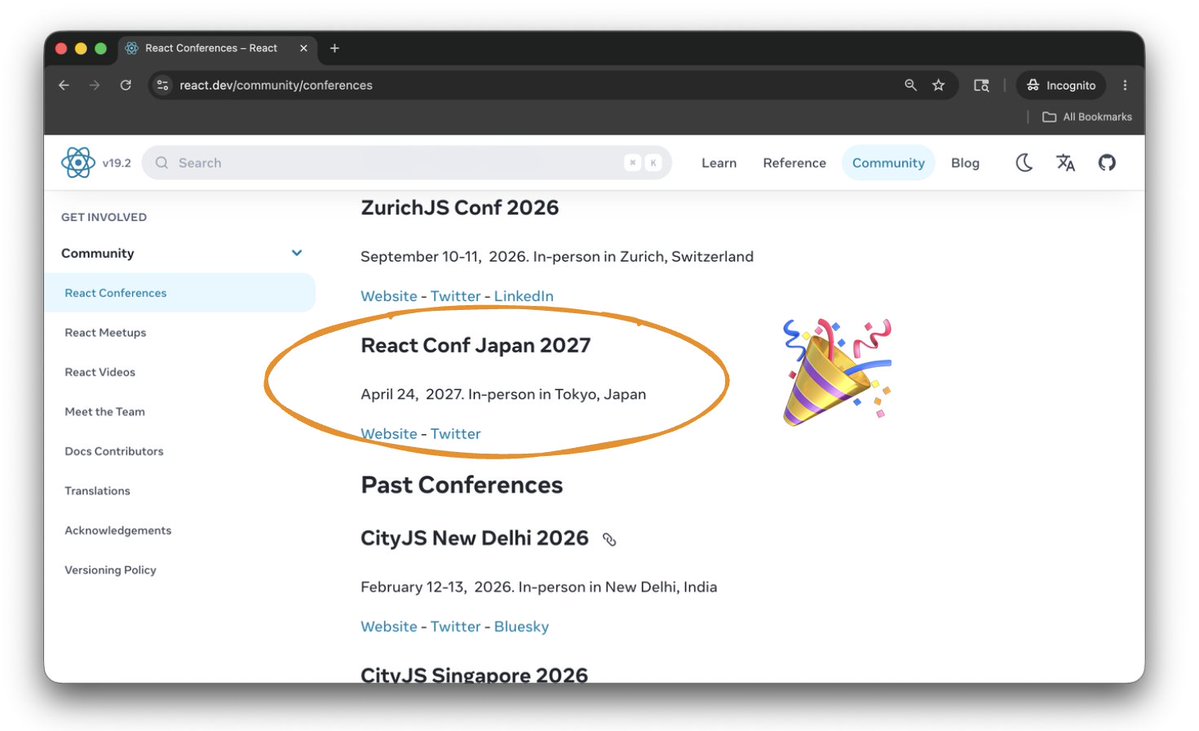
Task: Click the ZurichJS Conf 2026 heading
Action: point(460,207)
